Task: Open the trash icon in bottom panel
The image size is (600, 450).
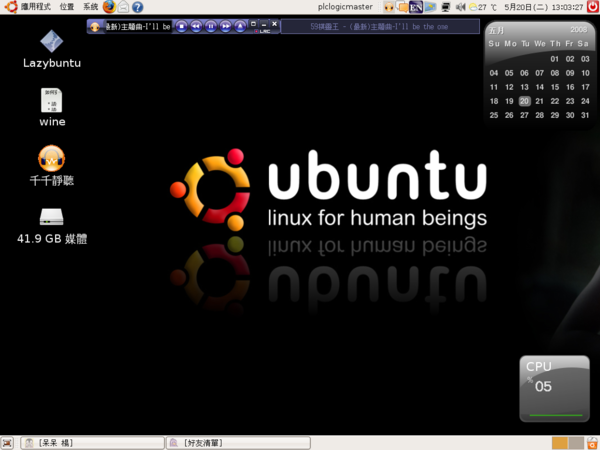Action: (593, 443)
